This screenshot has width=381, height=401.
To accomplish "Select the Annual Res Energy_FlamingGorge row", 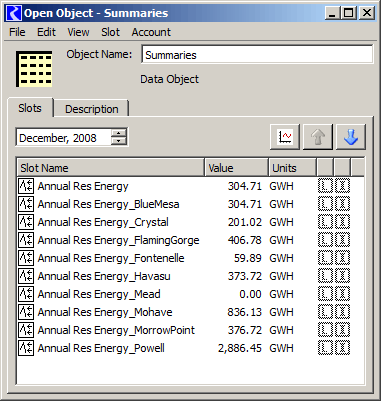I will point(190,240).
